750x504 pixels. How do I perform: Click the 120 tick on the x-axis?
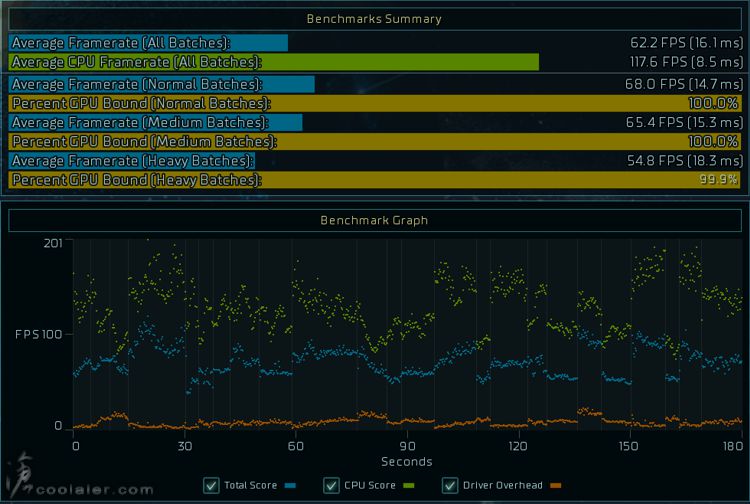pyautogui.click(x=518, y=446)
